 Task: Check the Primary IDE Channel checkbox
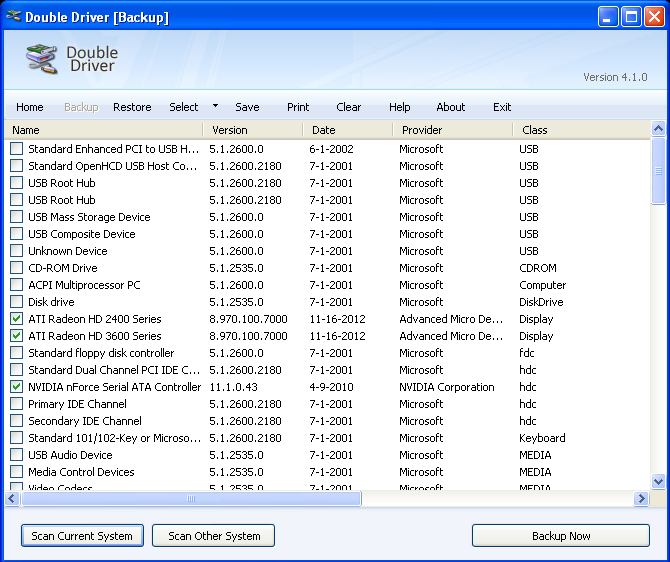[16, 403]
